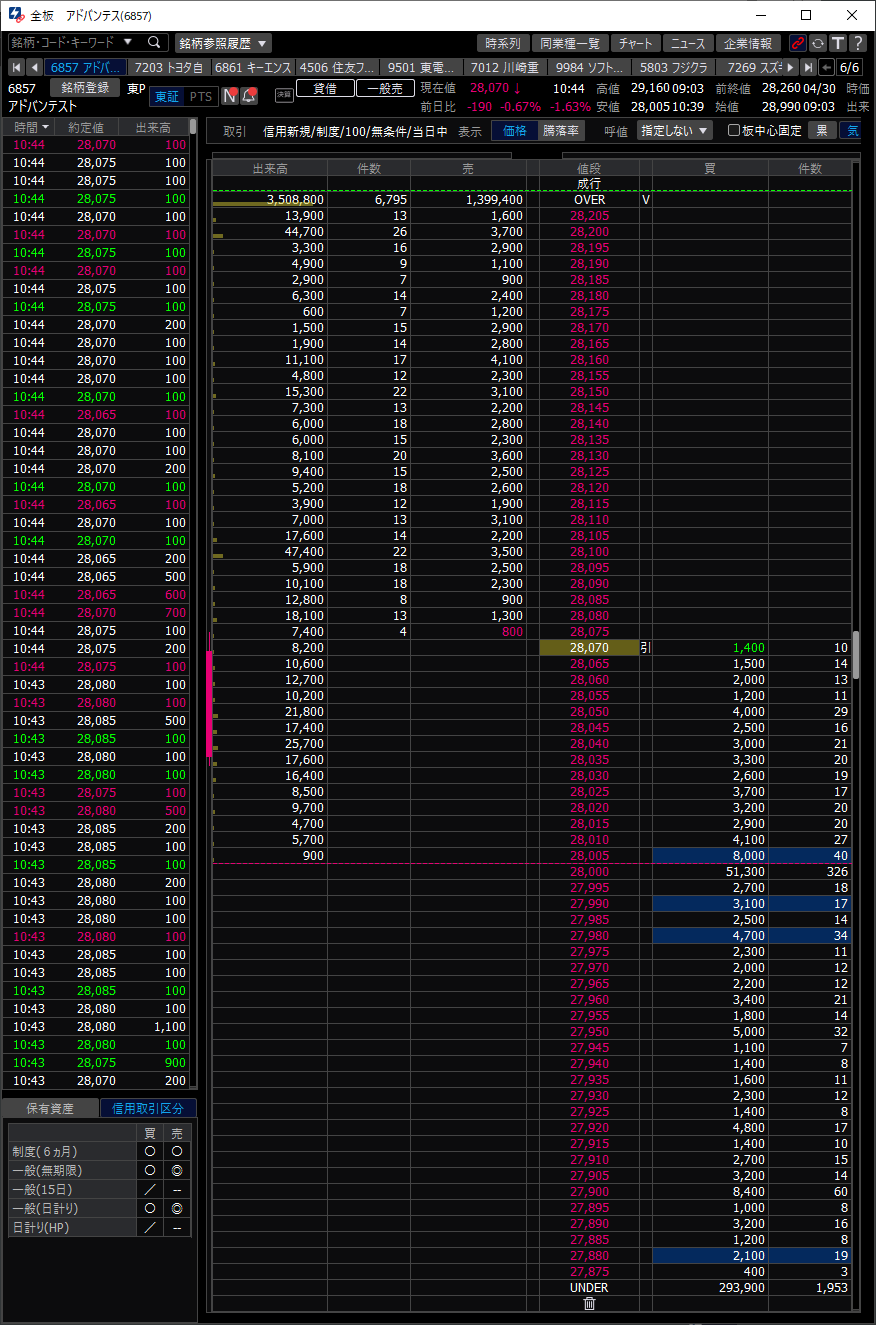Click ask price 28,075

589,632
